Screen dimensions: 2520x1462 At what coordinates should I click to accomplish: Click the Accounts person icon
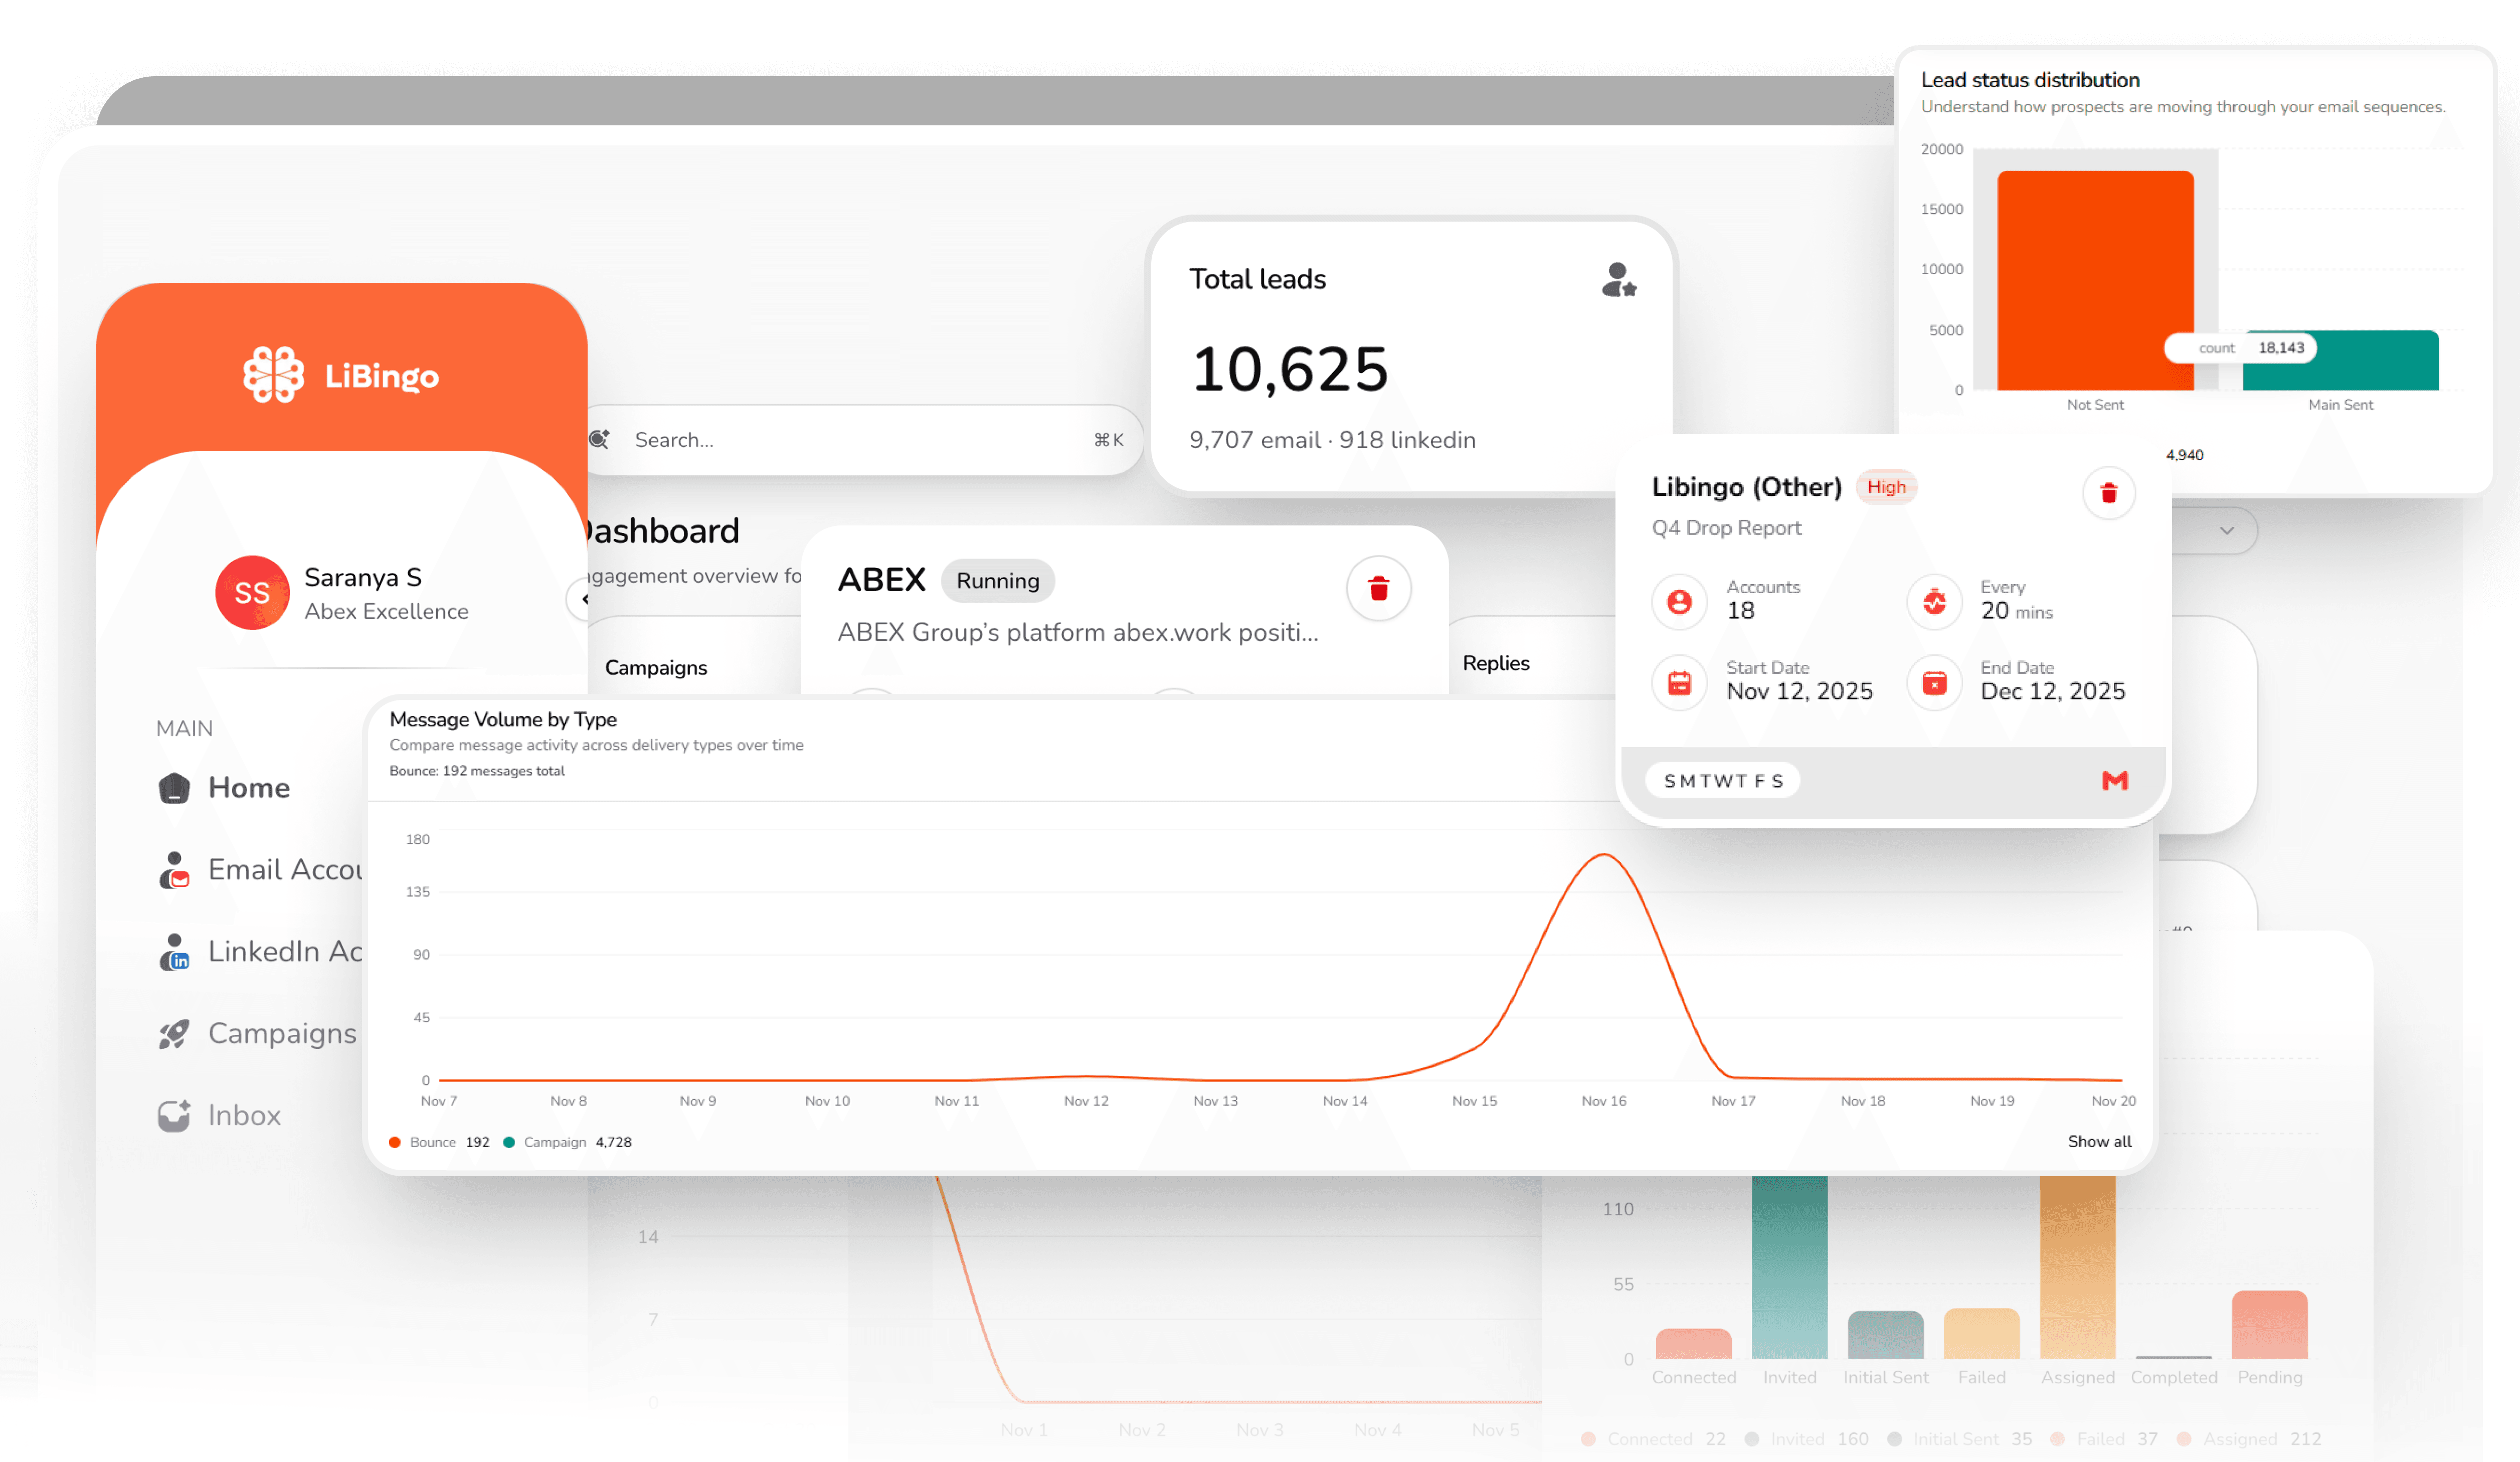pos(1679,602)
